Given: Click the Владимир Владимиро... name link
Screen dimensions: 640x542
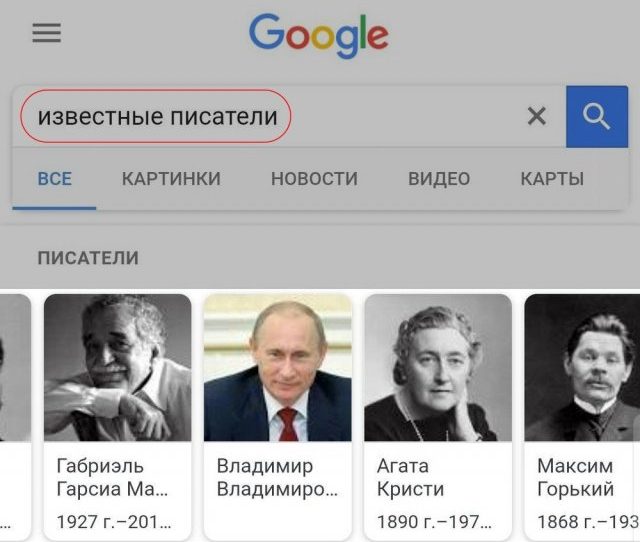Looking at the screenshot, I should click(278, 477).
